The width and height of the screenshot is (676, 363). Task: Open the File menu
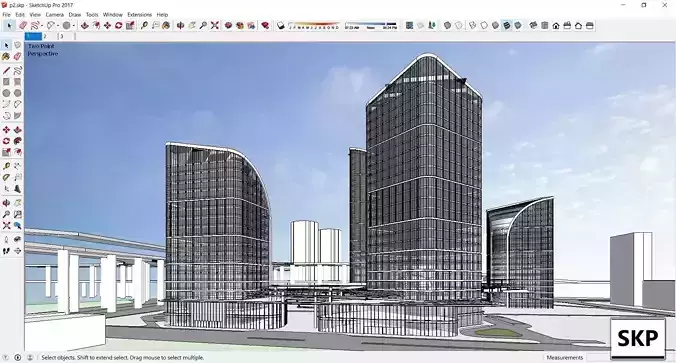[6, 15]
